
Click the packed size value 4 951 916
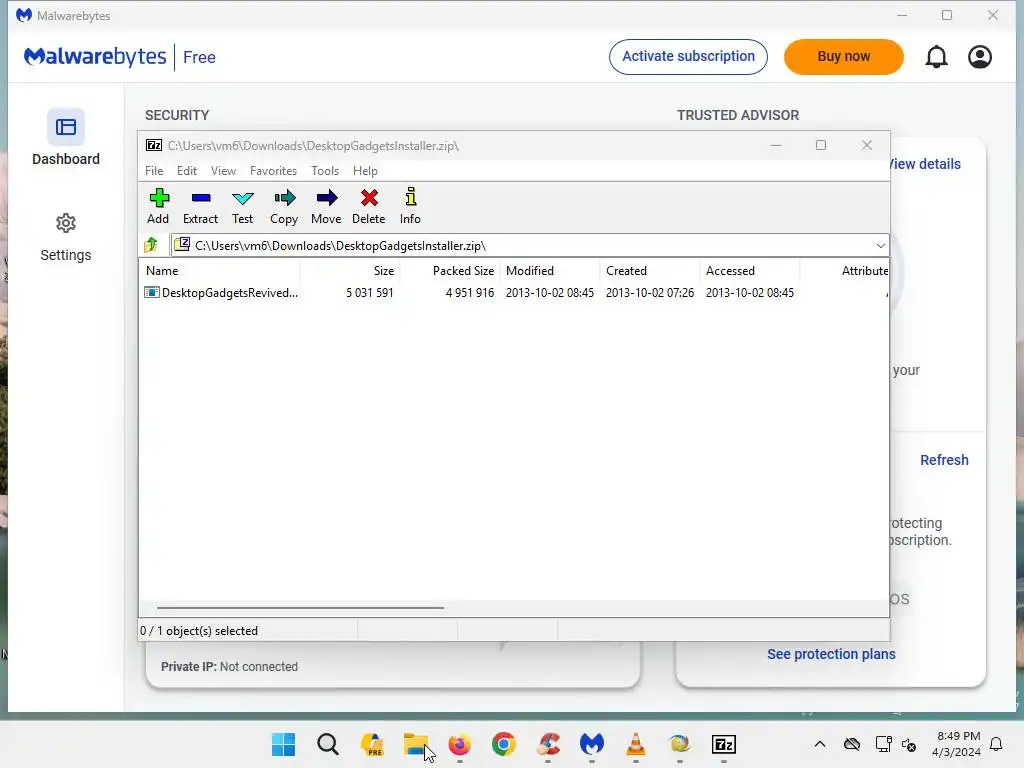(470, 293)
